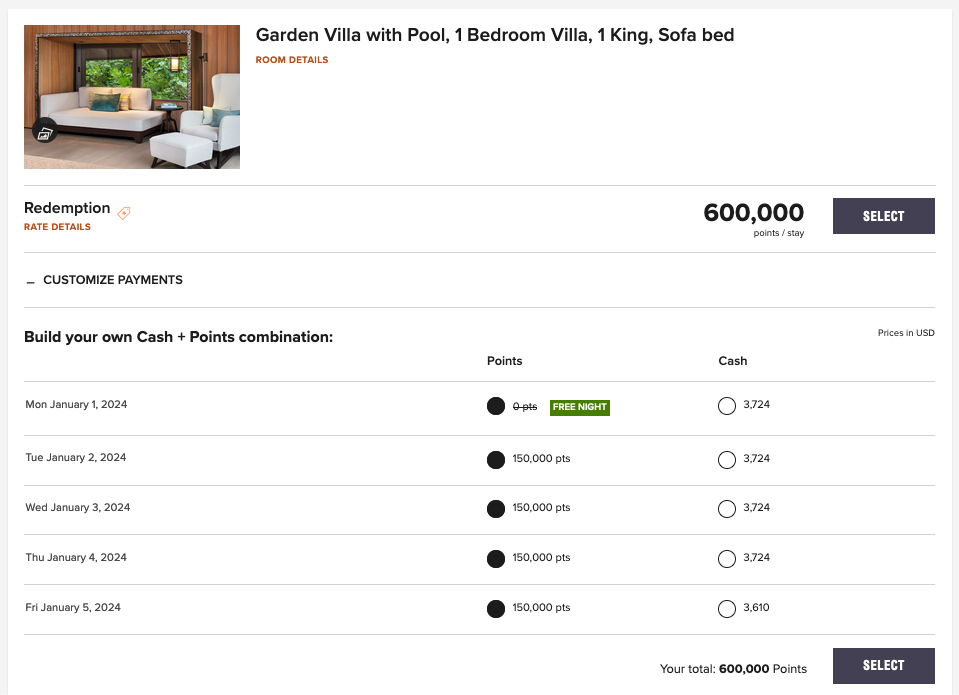Select Cash payment for Fri January 5
This screenshot has width=959, height=695.
tap(726, 608)
